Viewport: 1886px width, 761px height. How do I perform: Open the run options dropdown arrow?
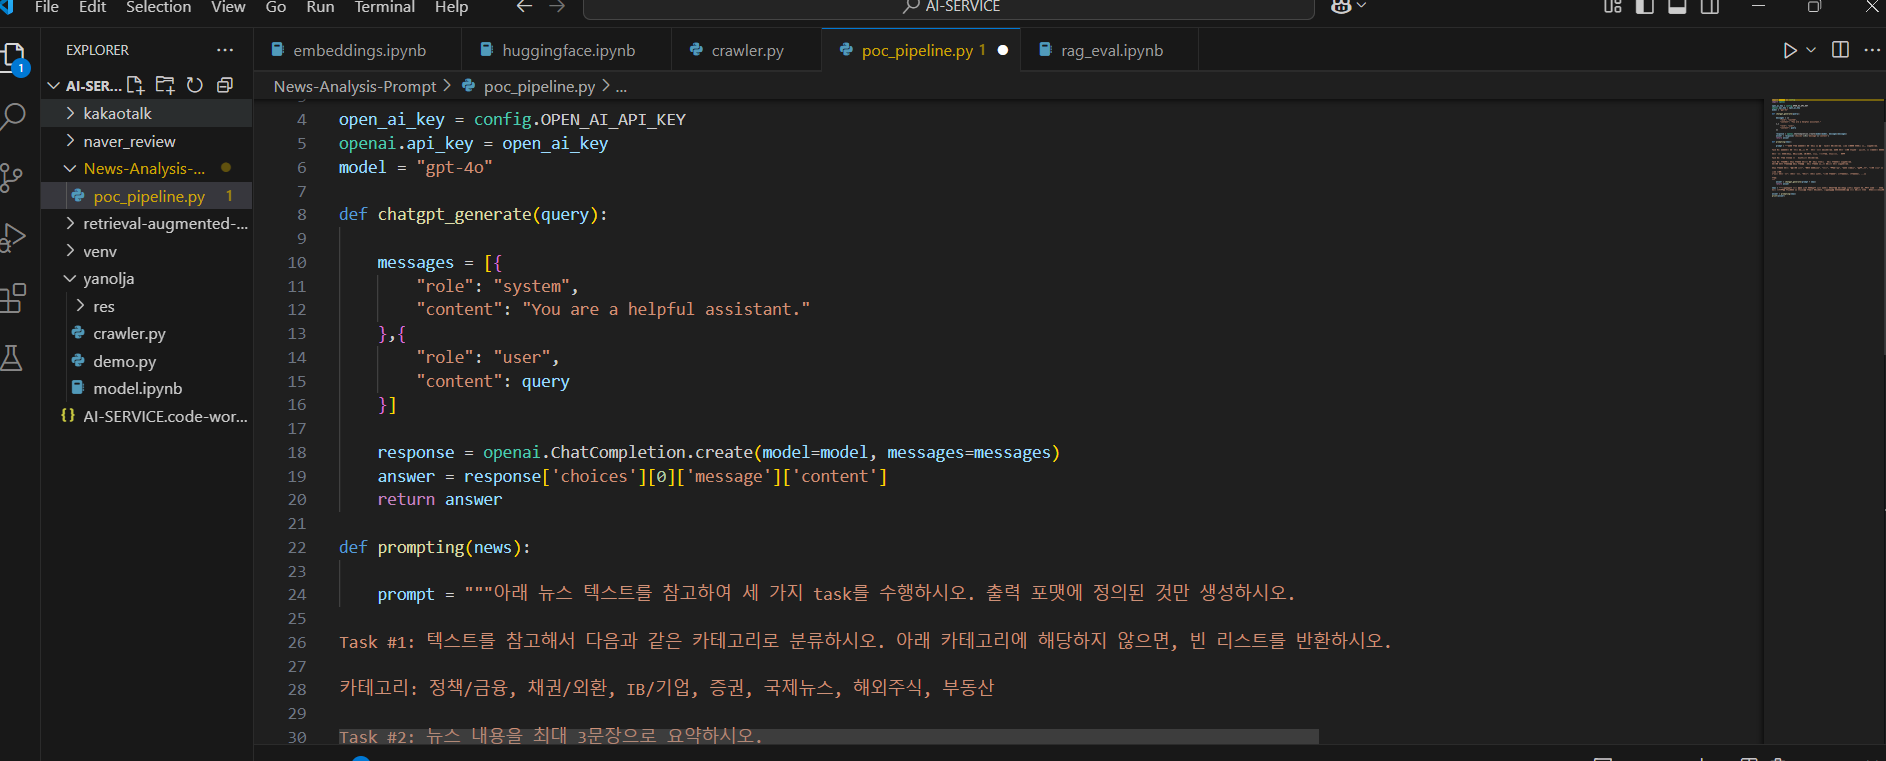coord(1811,50)
